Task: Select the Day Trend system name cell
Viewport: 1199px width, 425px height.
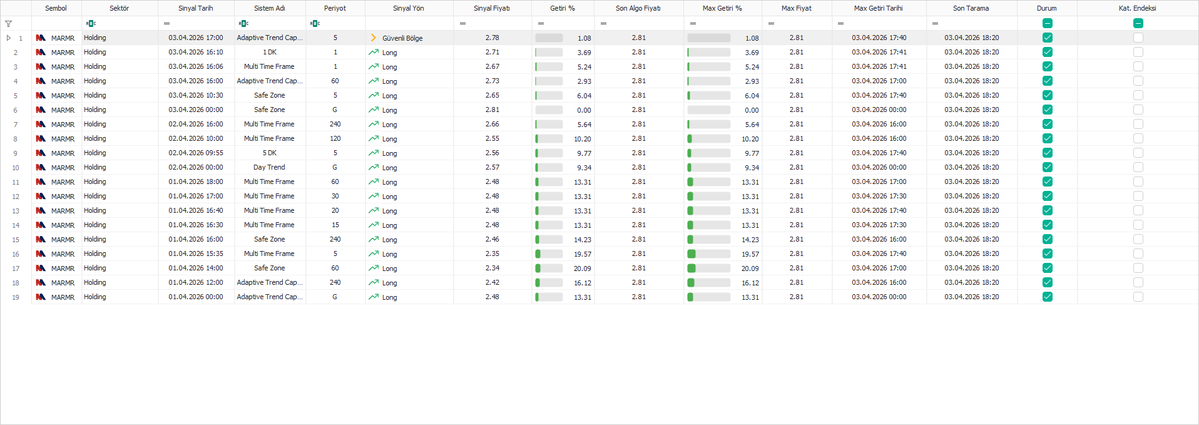Action: [270, 167]
